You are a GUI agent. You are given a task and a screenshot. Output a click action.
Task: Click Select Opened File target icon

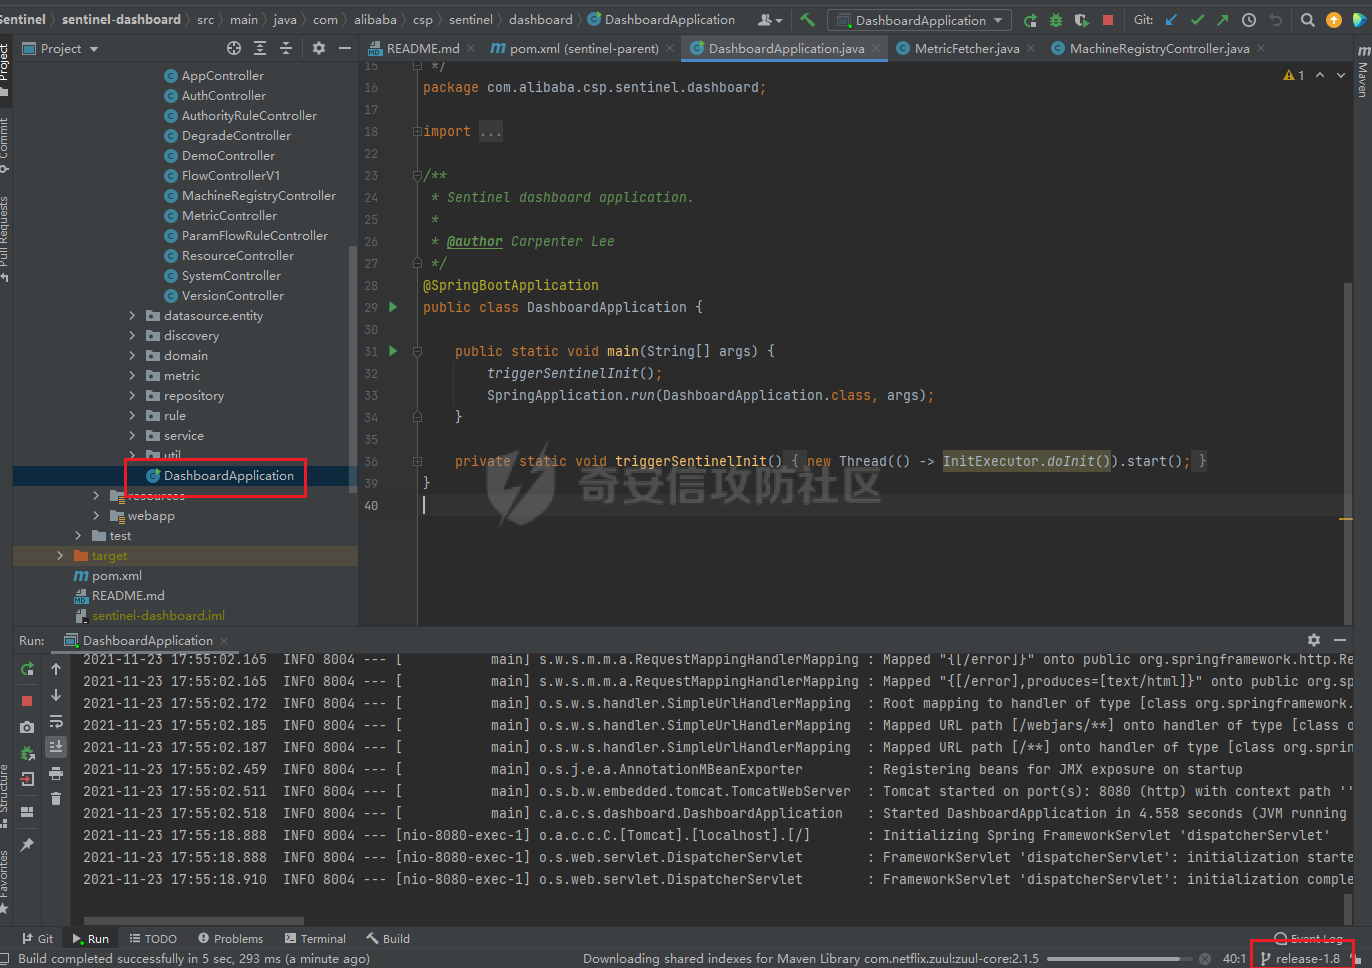tap(234, 48)
